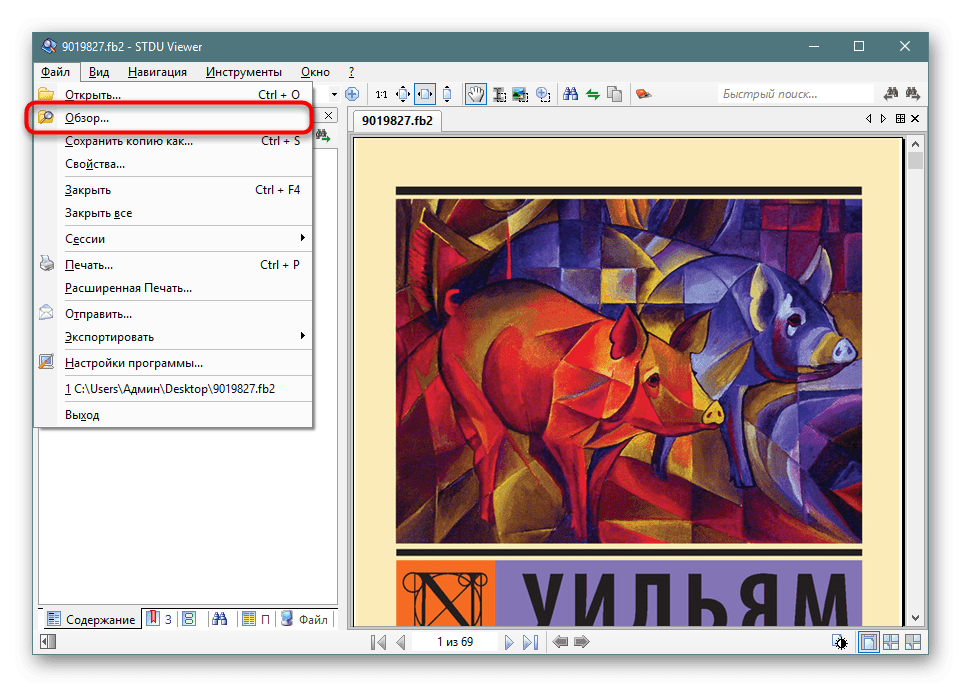Set zoom to actual size 1:1
961x687 pixels.
(381, 95)
